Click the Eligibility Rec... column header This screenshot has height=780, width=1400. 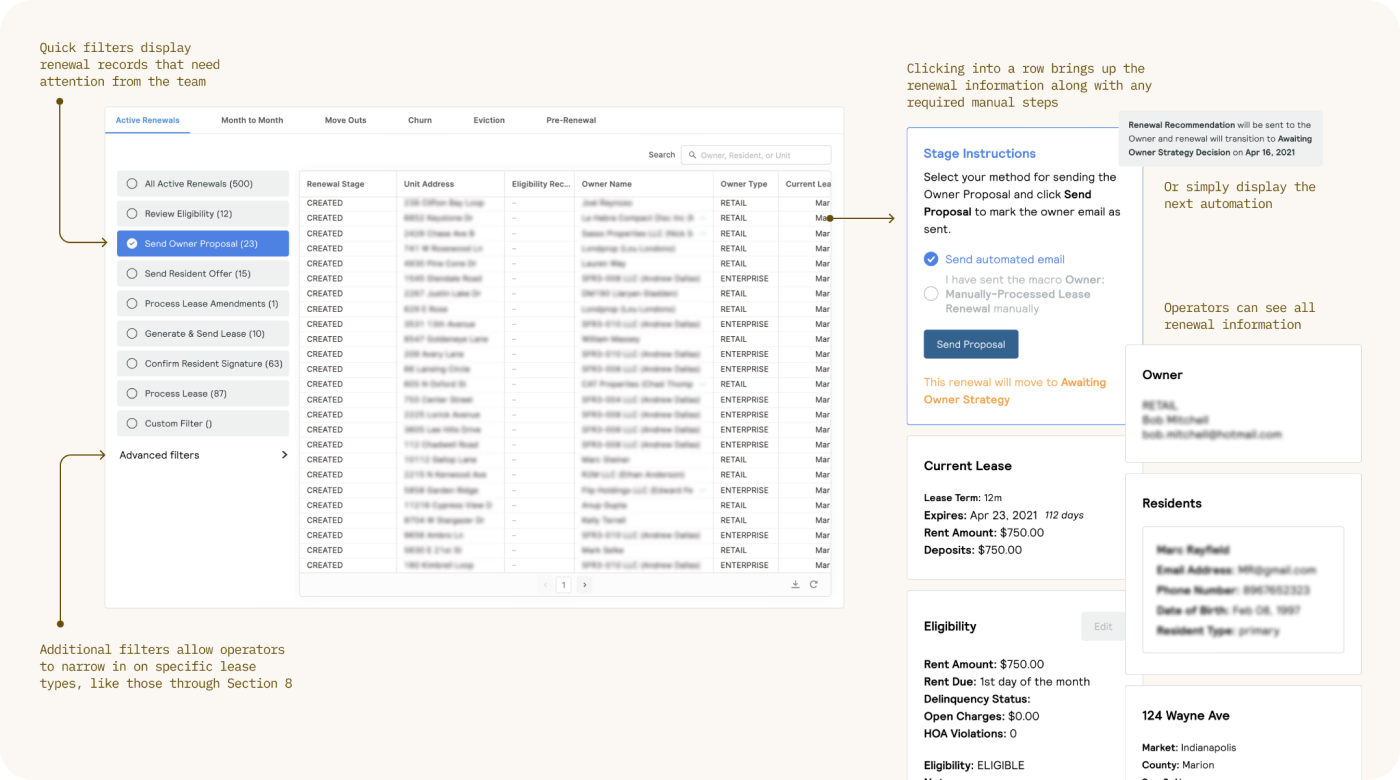pyautogui.click(x=541, y=184)
